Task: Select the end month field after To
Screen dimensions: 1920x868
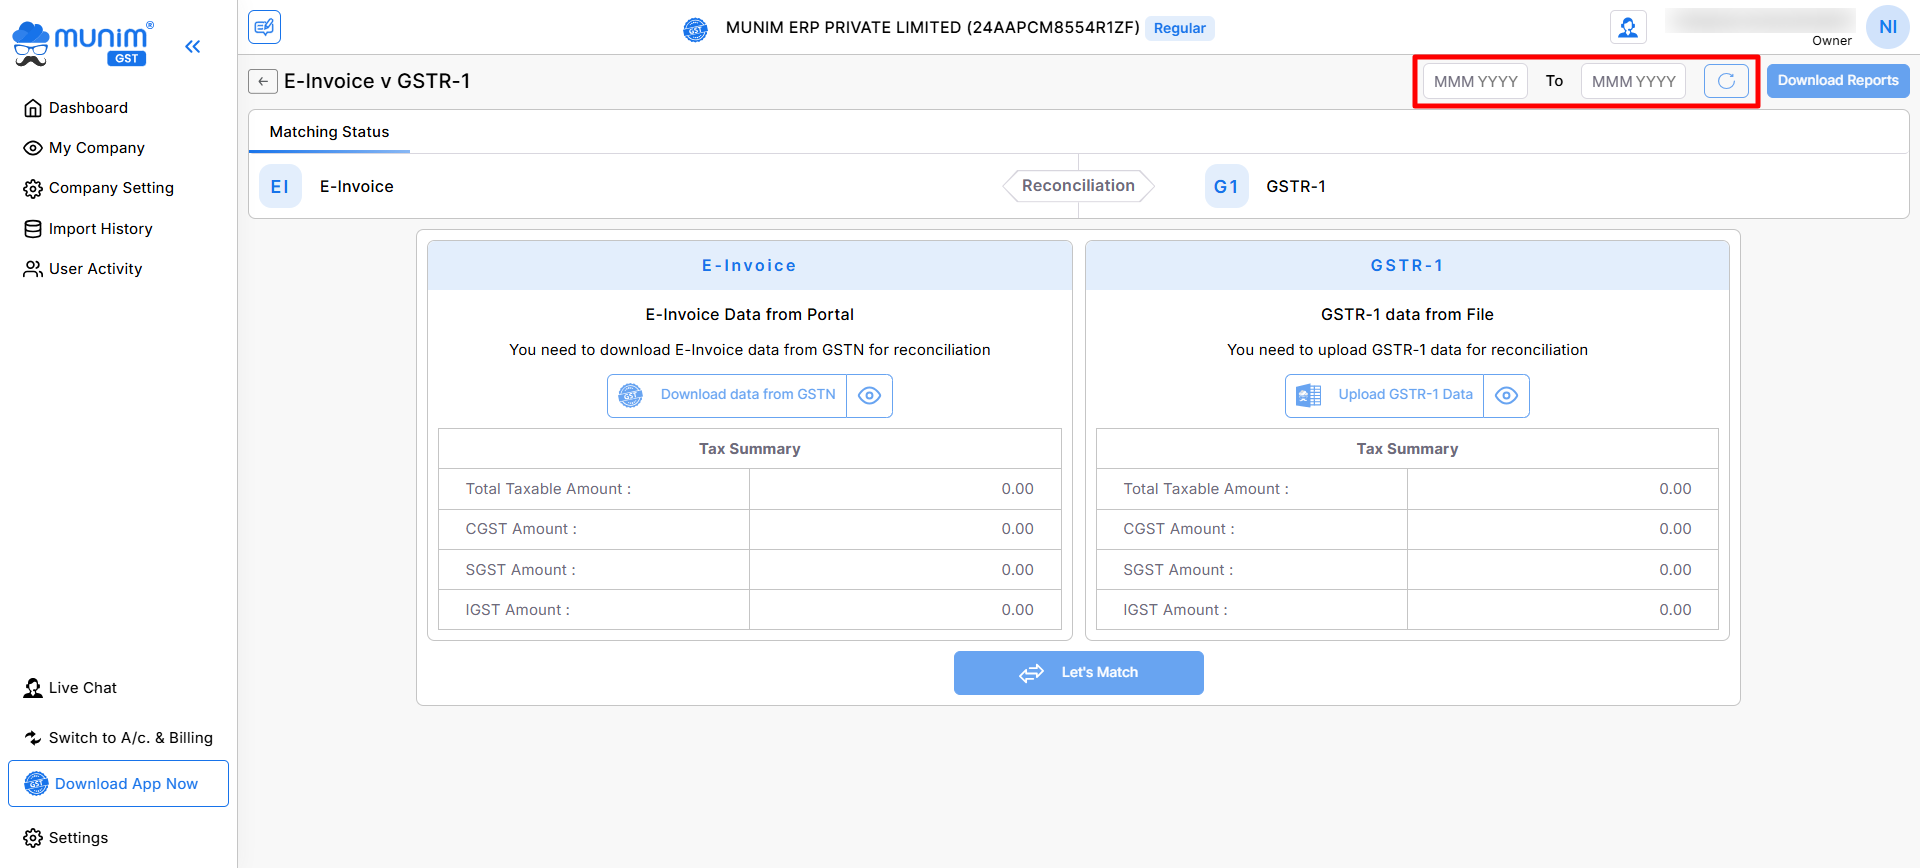Action: pyautogui.click(x=1633, y=81)
